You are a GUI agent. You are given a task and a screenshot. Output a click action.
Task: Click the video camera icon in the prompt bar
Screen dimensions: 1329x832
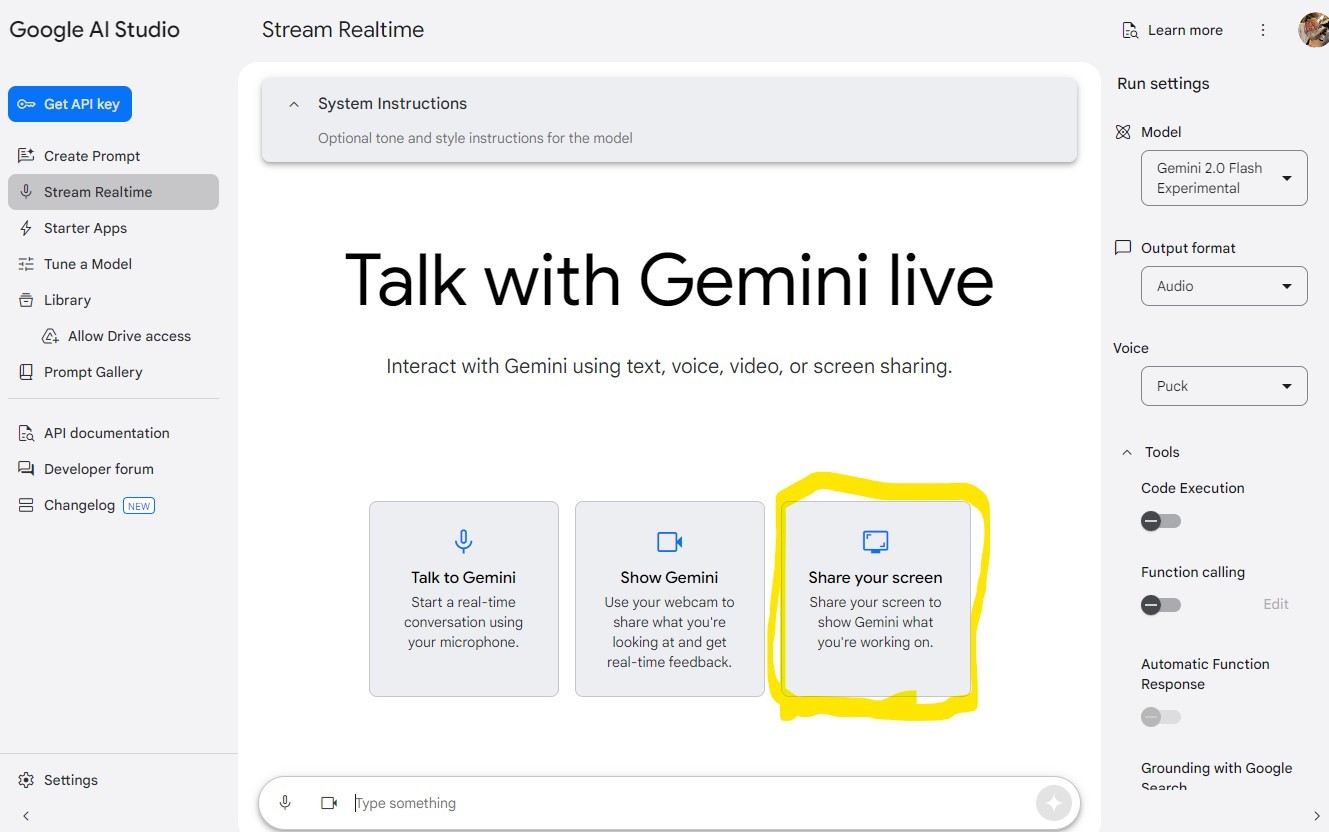[329, 803]
